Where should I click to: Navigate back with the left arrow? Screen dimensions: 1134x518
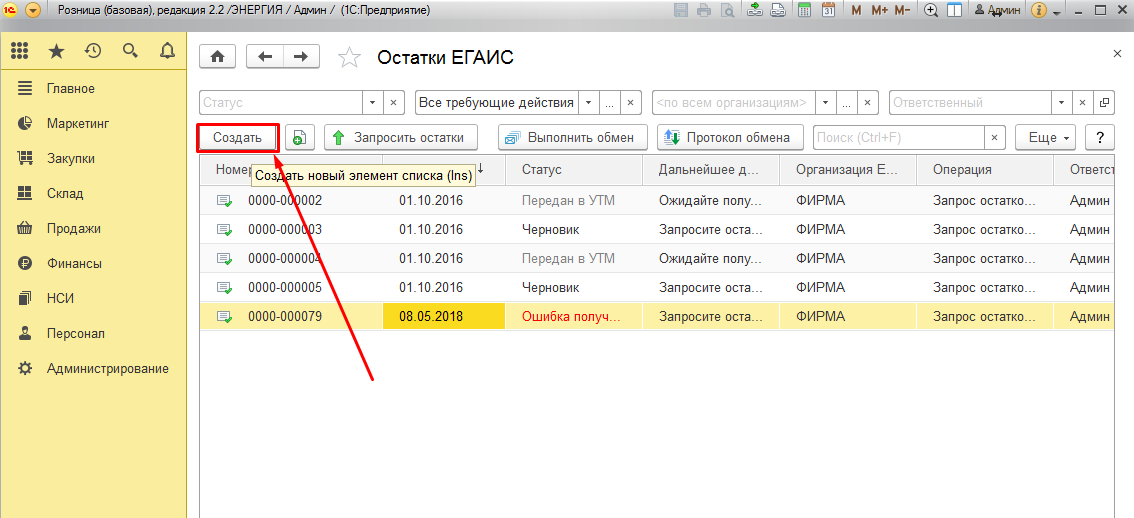pyautogui.click(x=265, y=57)
